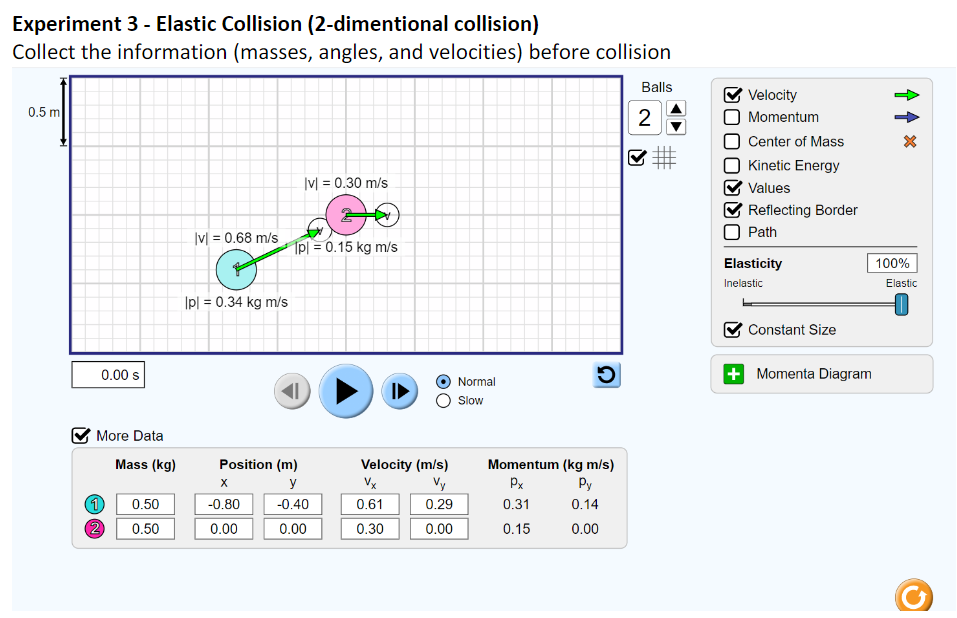Disable the Reflecting Border checkbox
Screen dimensions: 957x618
pyautogui.click(x=735, y=210)
